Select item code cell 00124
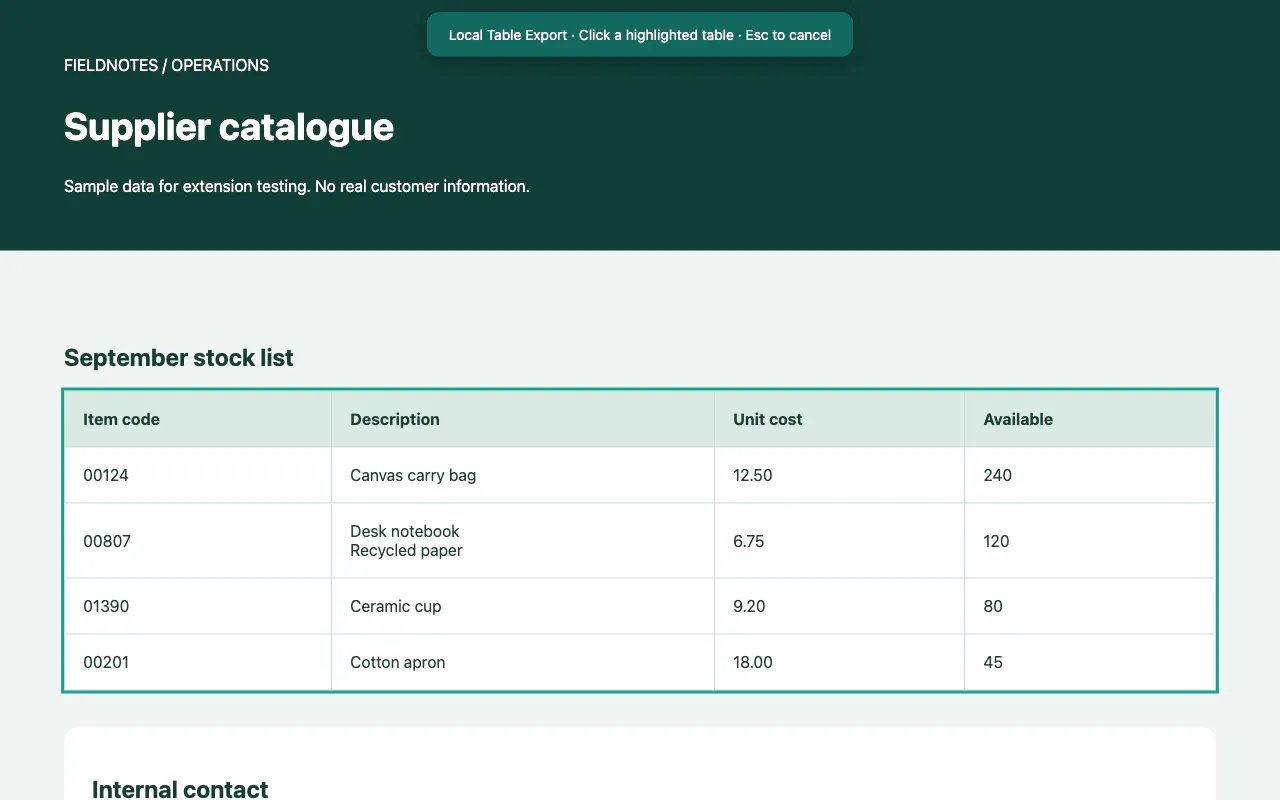Viewport: 1280px width, 800px height. (198, 475)
